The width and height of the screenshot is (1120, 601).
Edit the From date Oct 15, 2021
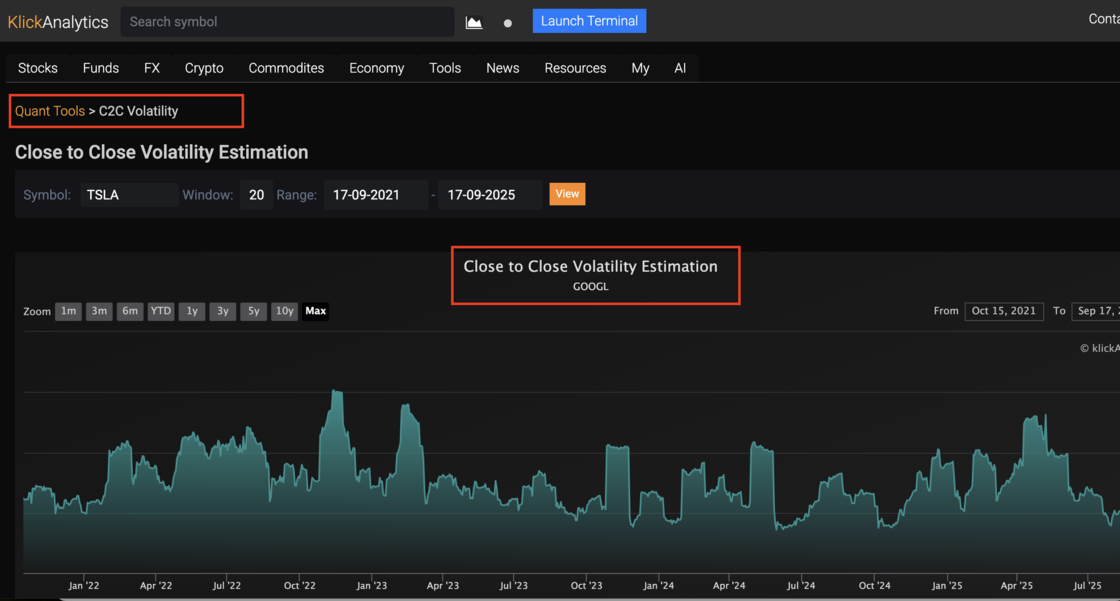pos(1004,311)
